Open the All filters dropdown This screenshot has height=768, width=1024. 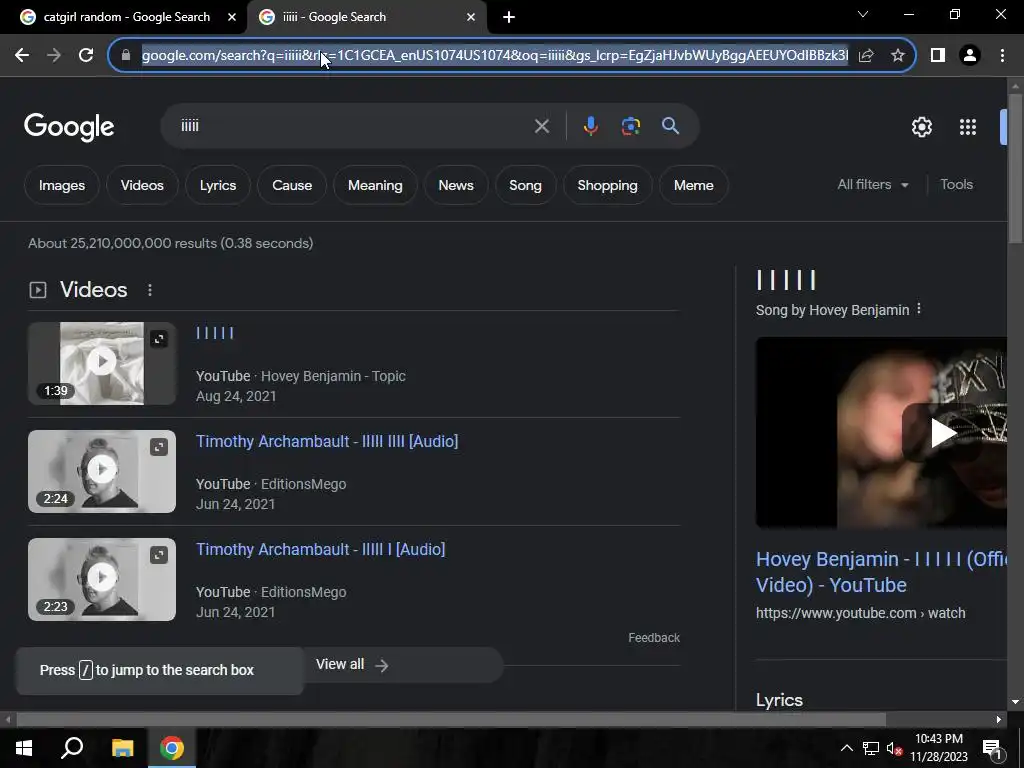point(872,185)
